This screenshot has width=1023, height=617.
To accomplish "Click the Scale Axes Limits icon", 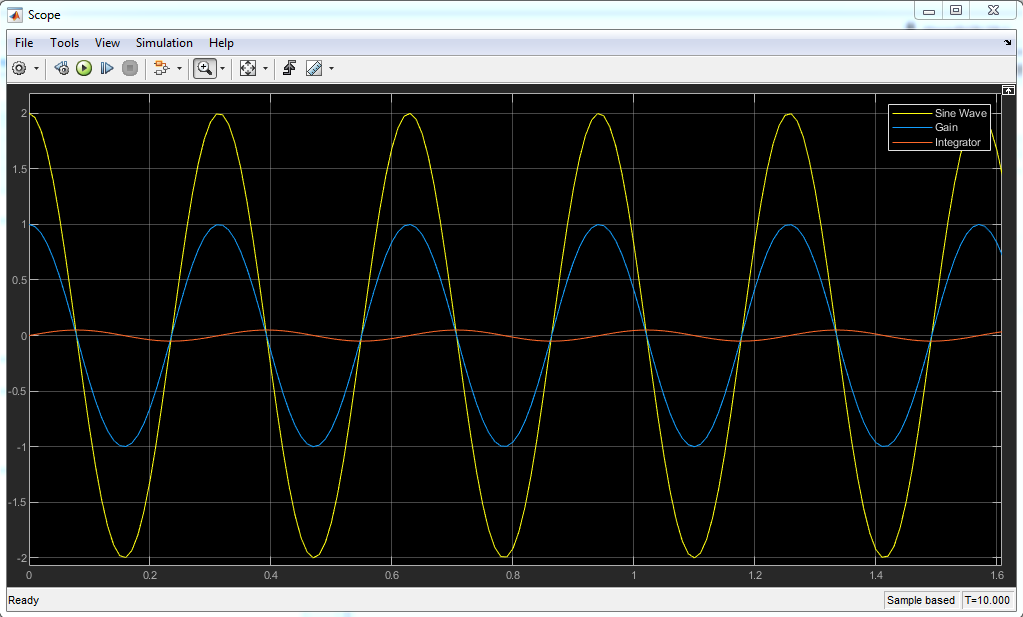I will coord(248,68).
